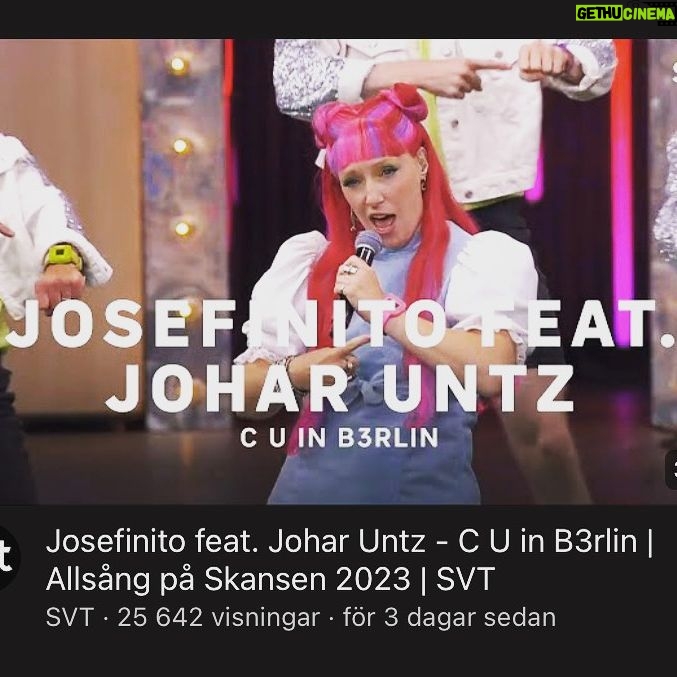The image size is (677, 677).
Task: Tap the singer's blue denim dress
Action: [x=376, y=432]
